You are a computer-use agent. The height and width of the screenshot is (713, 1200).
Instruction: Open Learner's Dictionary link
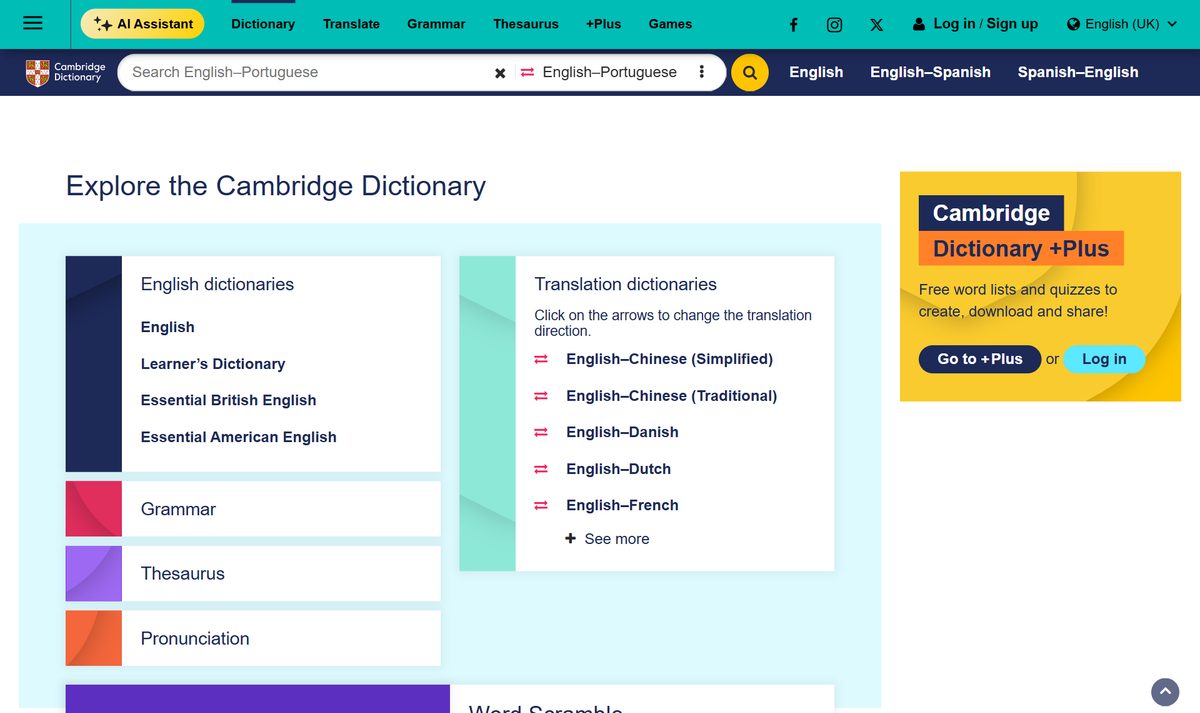[x=213, y=364]
